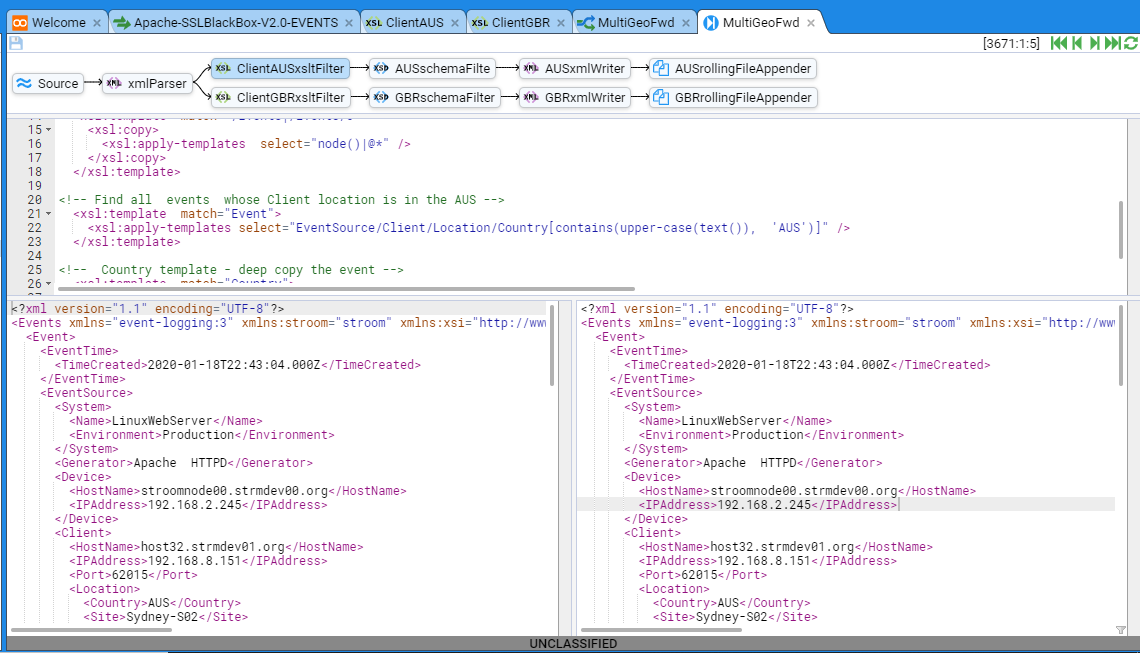Switch to the Welcome tab
Viewport: 1140px width, 653px height.
point(57,22)
